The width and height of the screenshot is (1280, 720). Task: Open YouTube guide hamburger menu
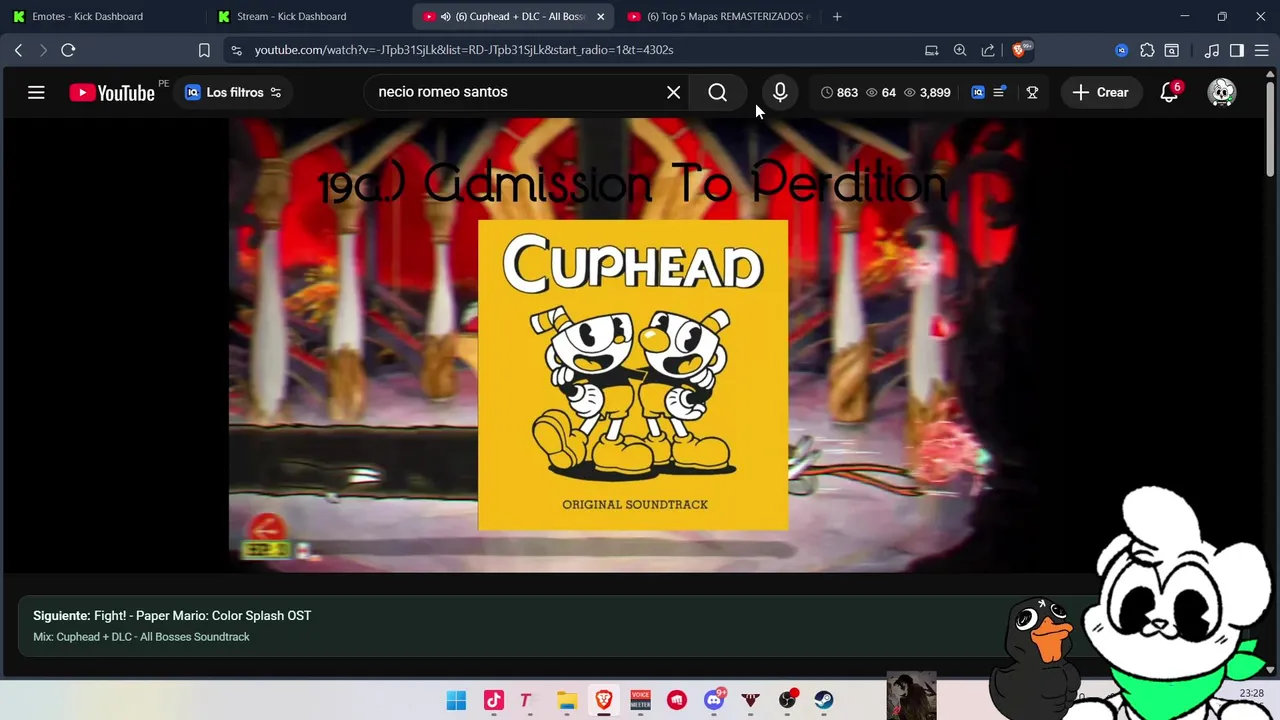point(36,92)
